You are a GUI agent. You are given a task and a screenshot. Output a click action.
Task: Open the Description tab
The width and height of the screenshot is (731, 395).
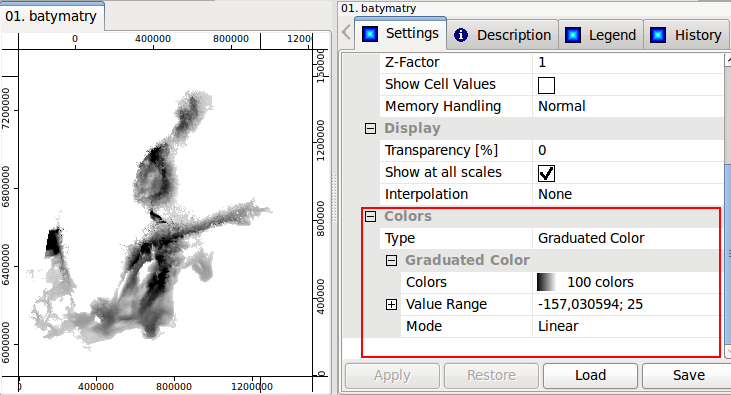tap(503, 35)
